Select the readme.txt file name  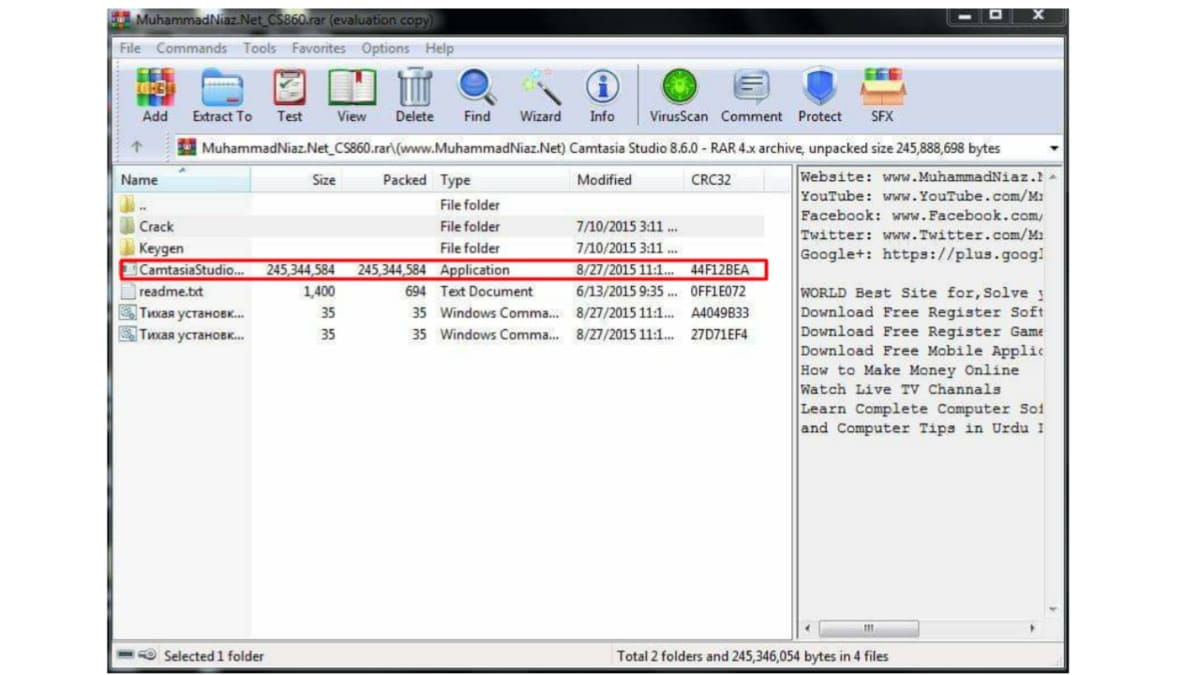(171, 292)
